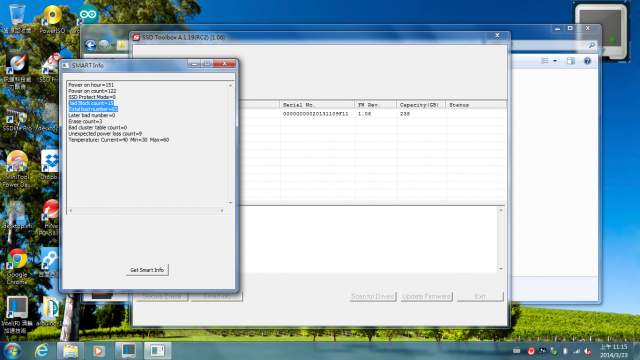The height and width of the screenshot is (360, 640).
Task: Launch the PowerISO desktop shortcut
Action: click(52, 18)
